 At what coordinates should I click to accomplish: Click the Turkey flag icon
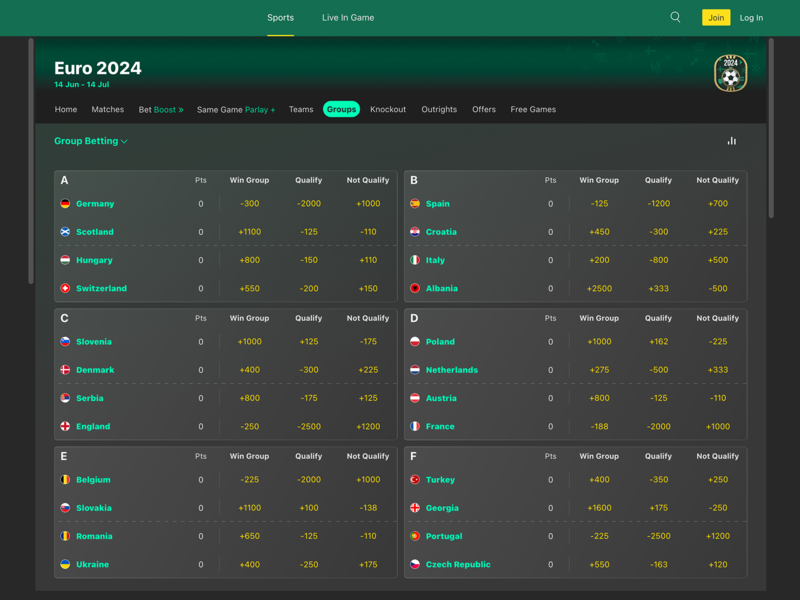[x=415, y=480]
